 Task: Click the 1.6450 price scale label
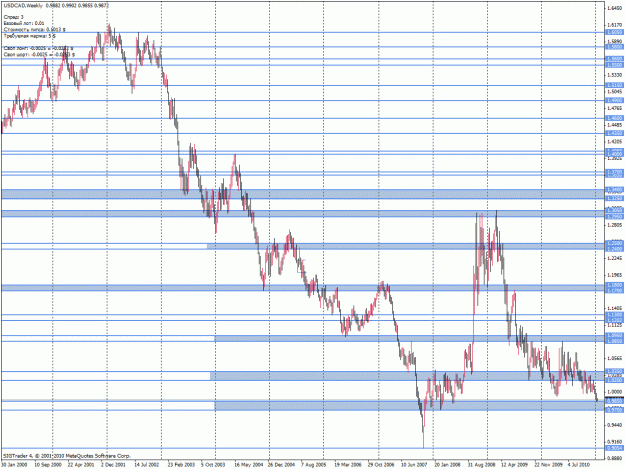point(615,8)
